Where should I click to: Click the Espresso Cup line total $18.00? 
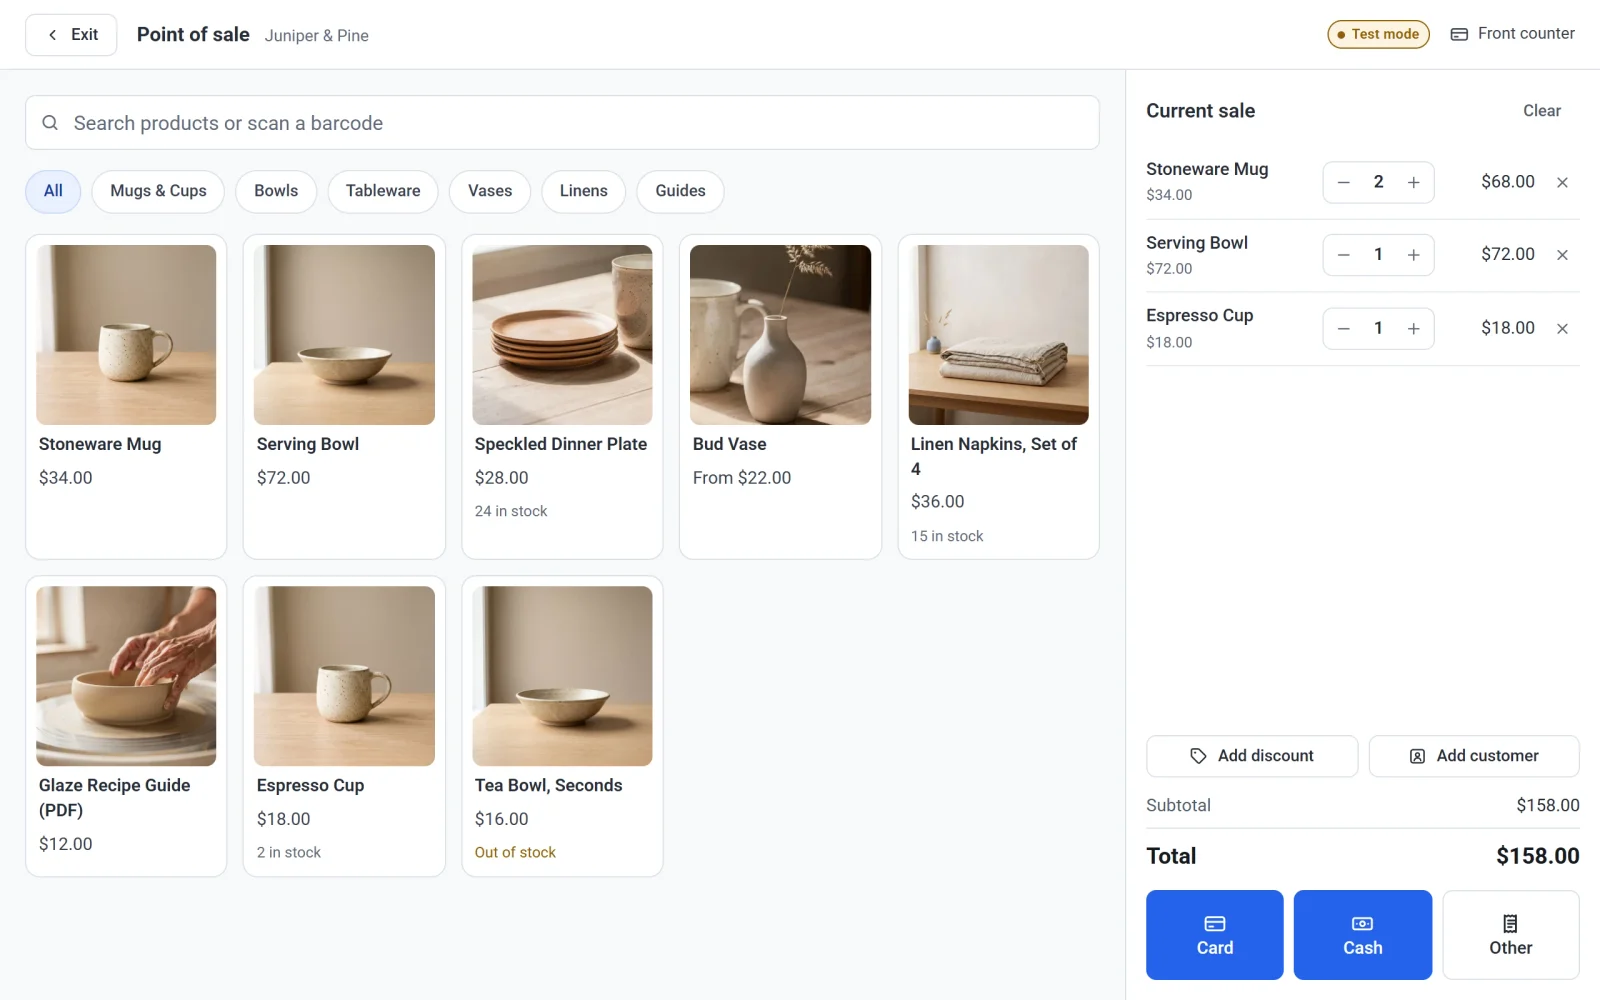point(1507,328)
